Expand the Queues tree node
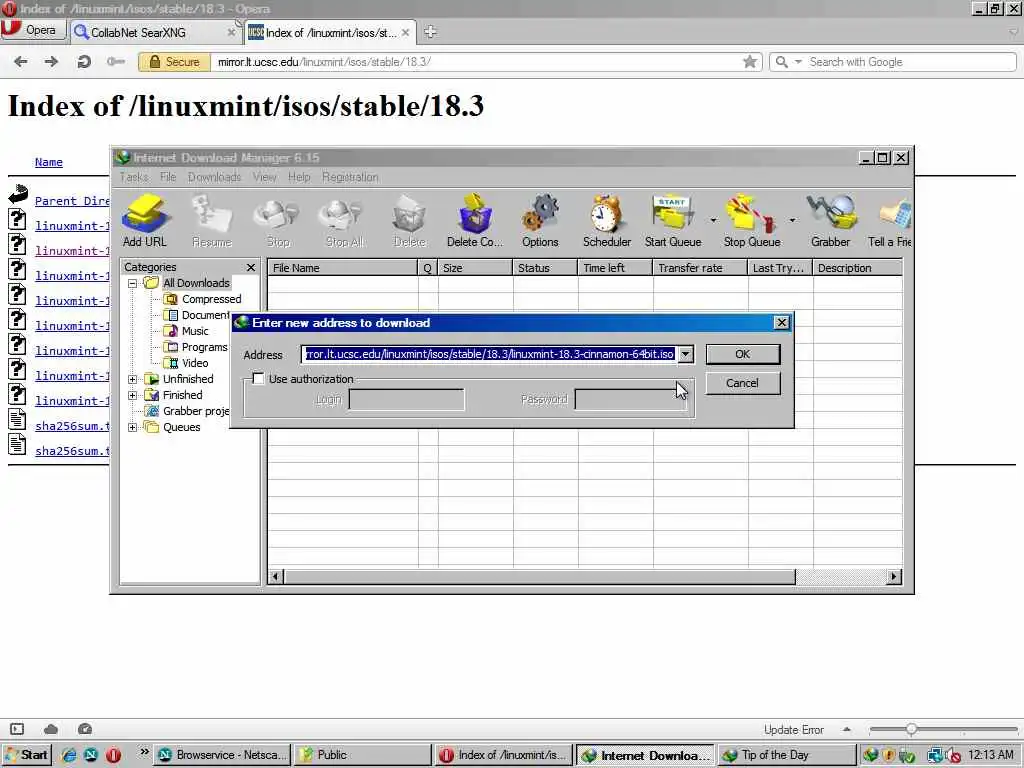 (x=133, y=428)
